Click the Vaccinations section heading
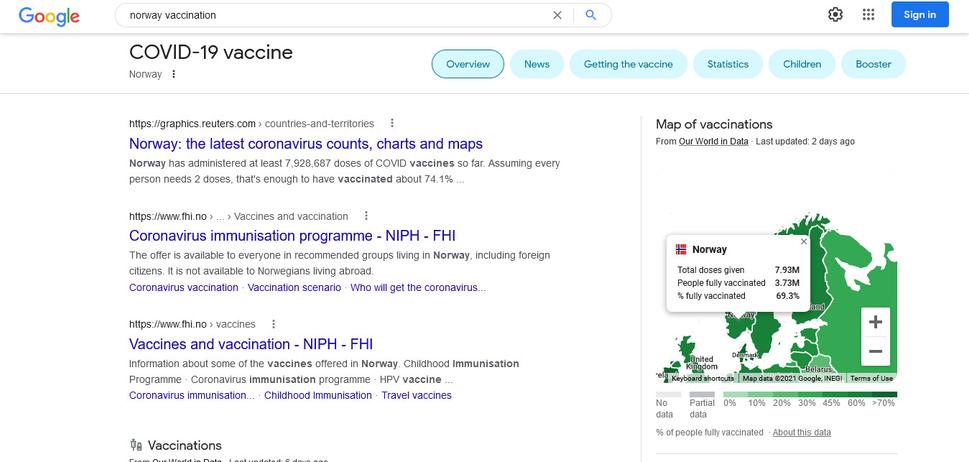The height and width of the screenshot is (462, 969). (x=184, y=445)
